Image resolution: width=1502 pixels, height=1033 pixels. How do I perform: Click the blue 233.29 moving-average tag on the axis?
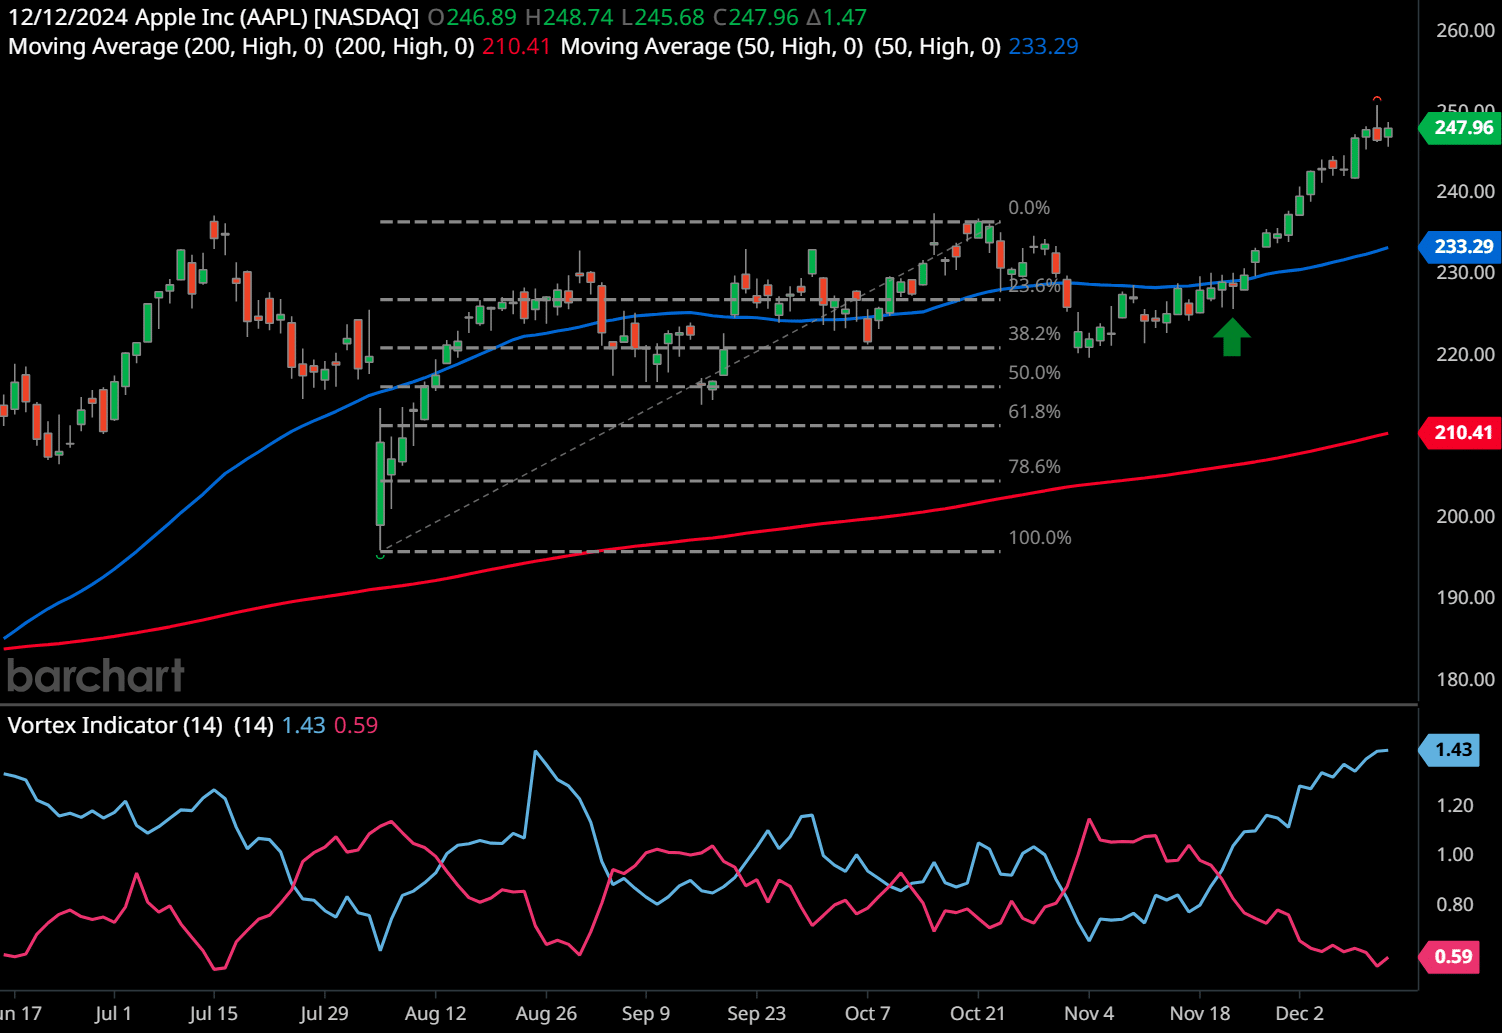pos(1461,246)
